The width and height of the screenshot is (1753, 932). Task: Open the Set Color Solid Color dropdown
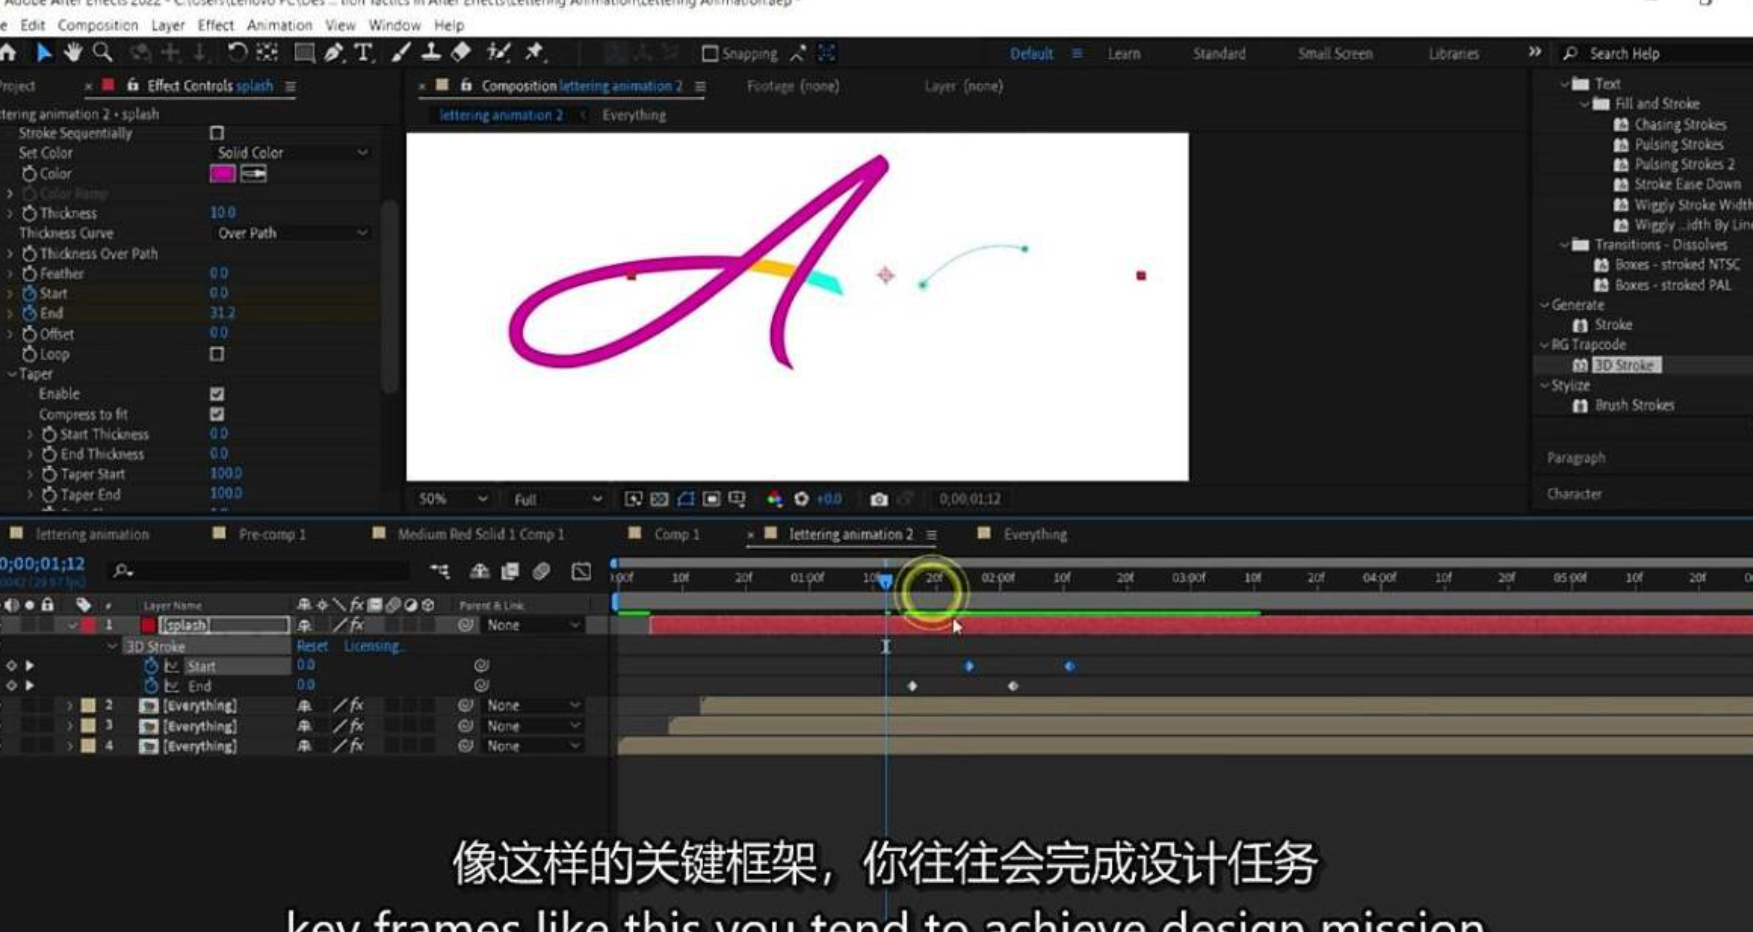tap(292, 153)
